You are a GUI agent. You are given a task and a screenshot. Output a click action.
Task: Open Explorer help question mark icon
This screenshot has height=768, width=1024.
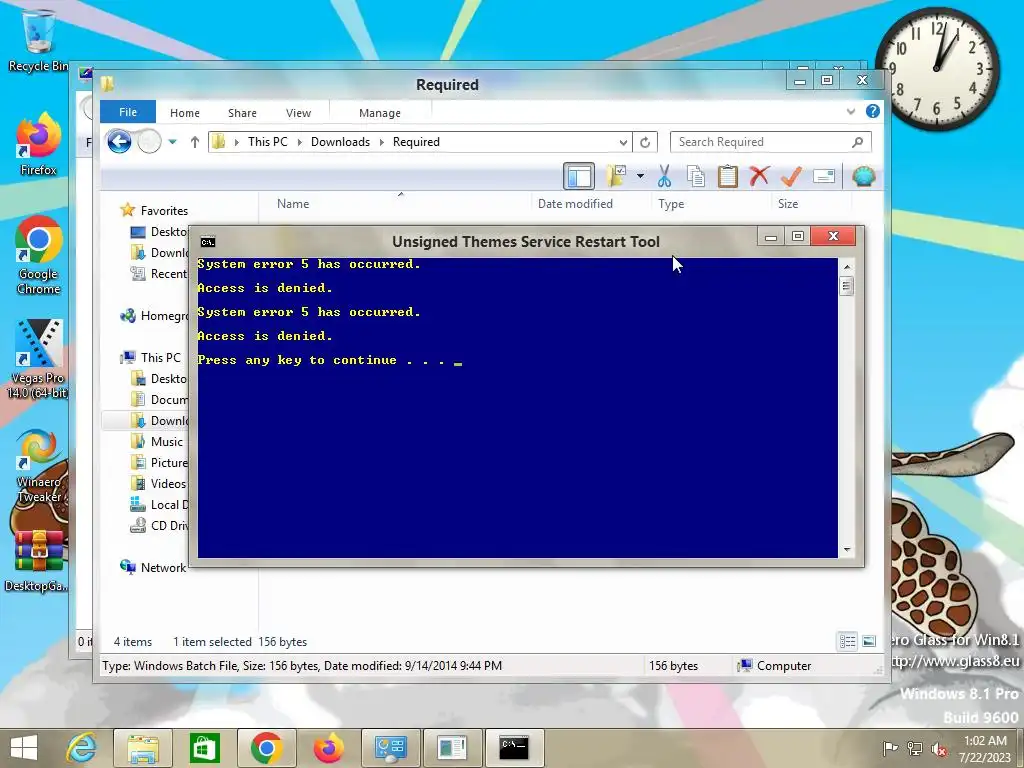(872, 112)
